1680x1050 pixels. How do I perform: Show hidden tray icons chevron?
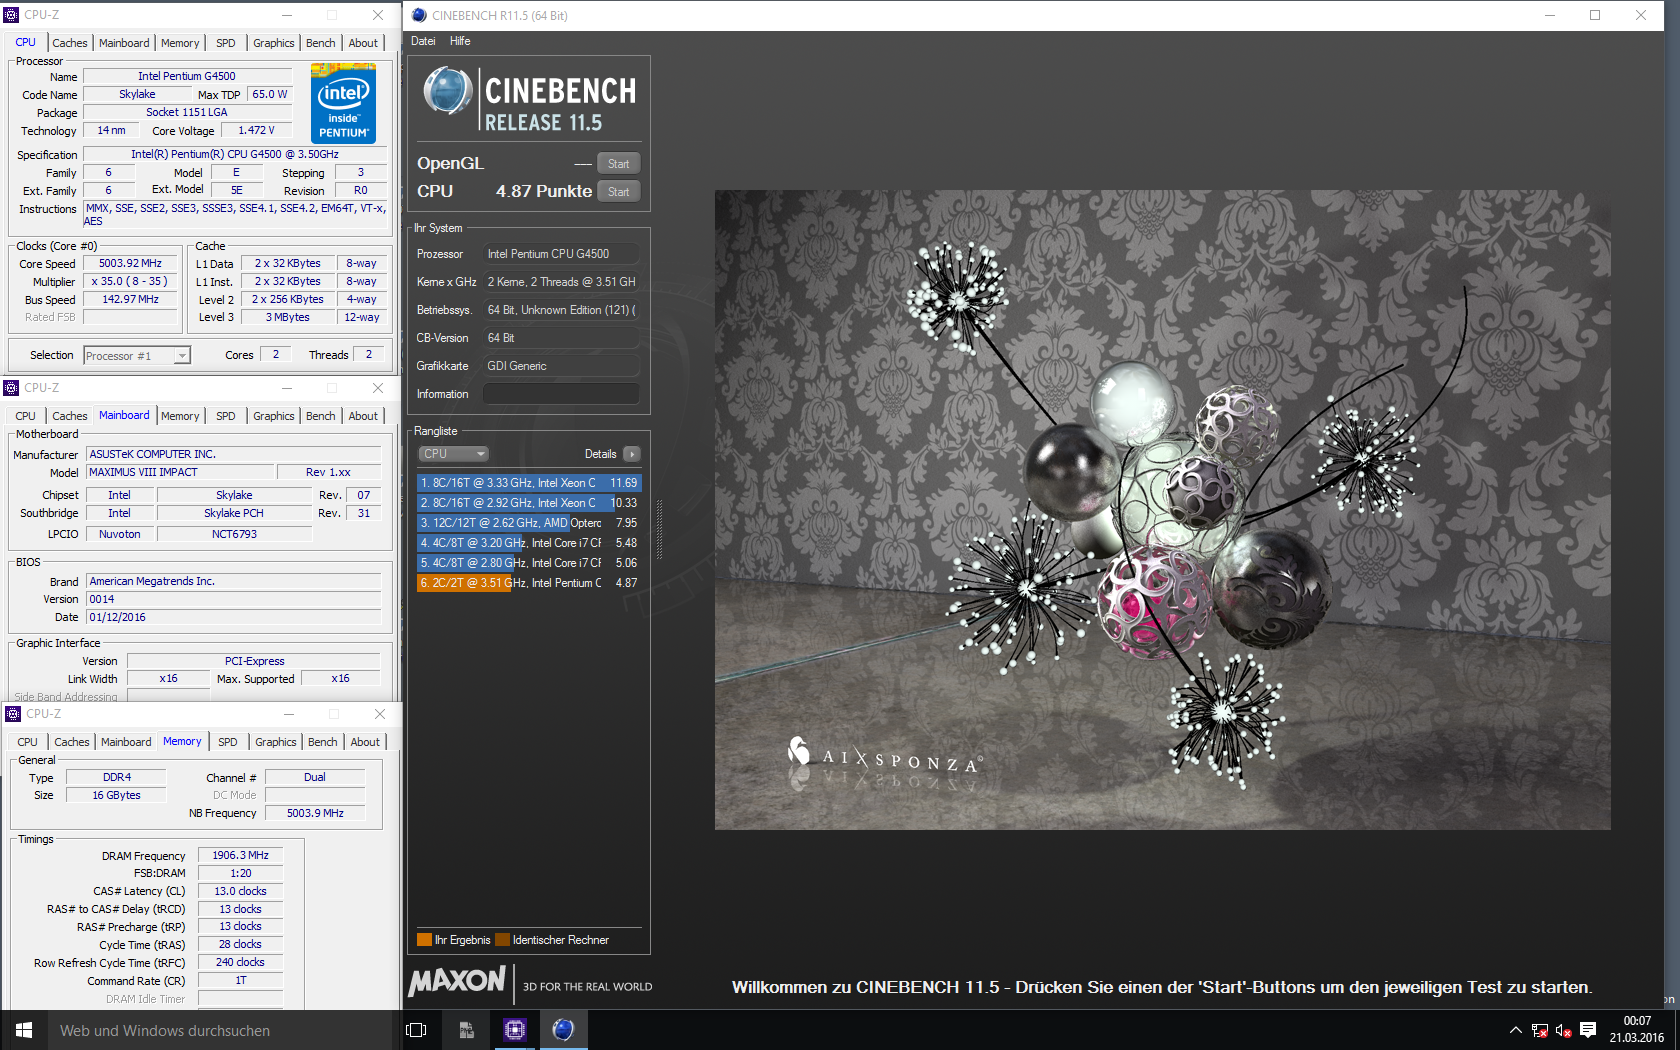tap(1515, 1030)
